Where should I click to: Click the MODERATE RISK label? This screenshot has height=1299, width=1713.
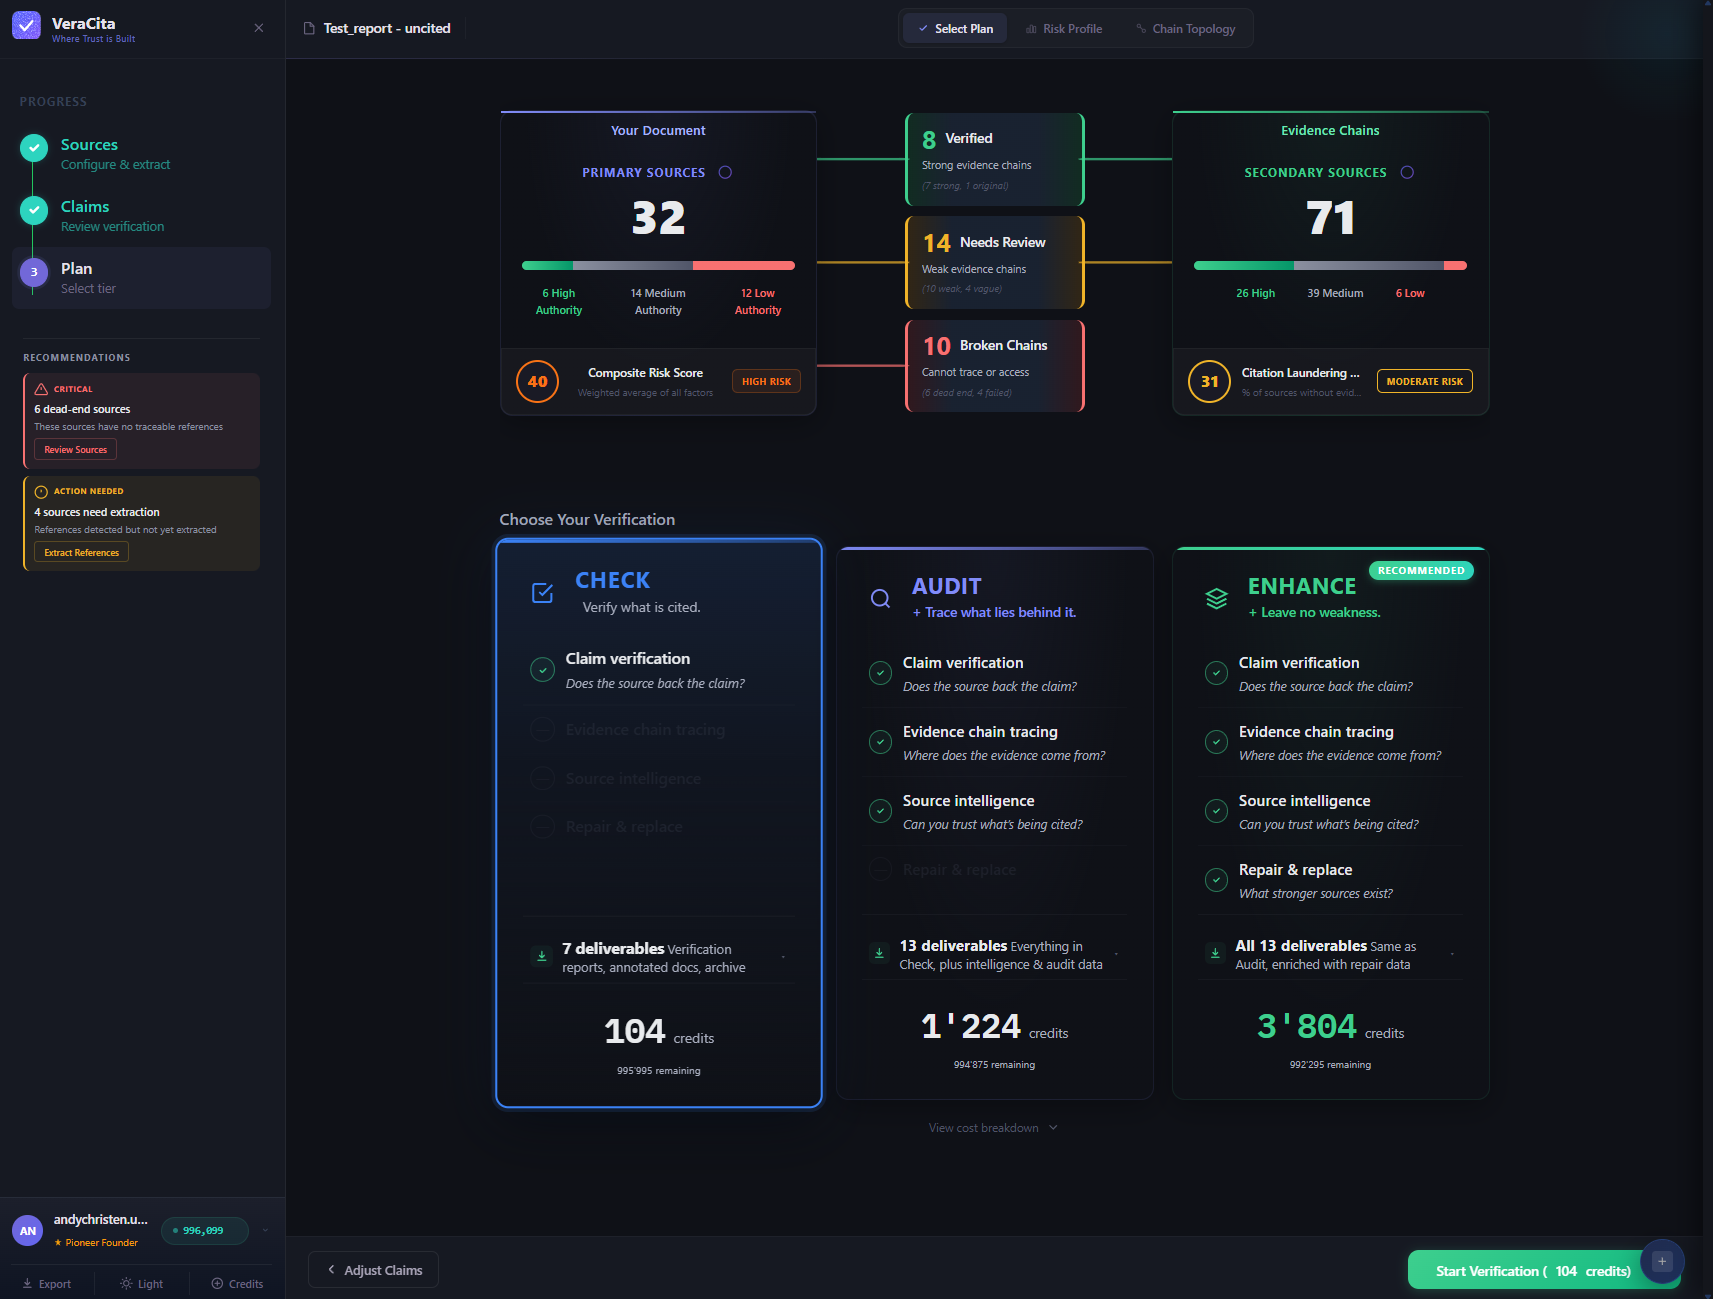point(1425,381)
